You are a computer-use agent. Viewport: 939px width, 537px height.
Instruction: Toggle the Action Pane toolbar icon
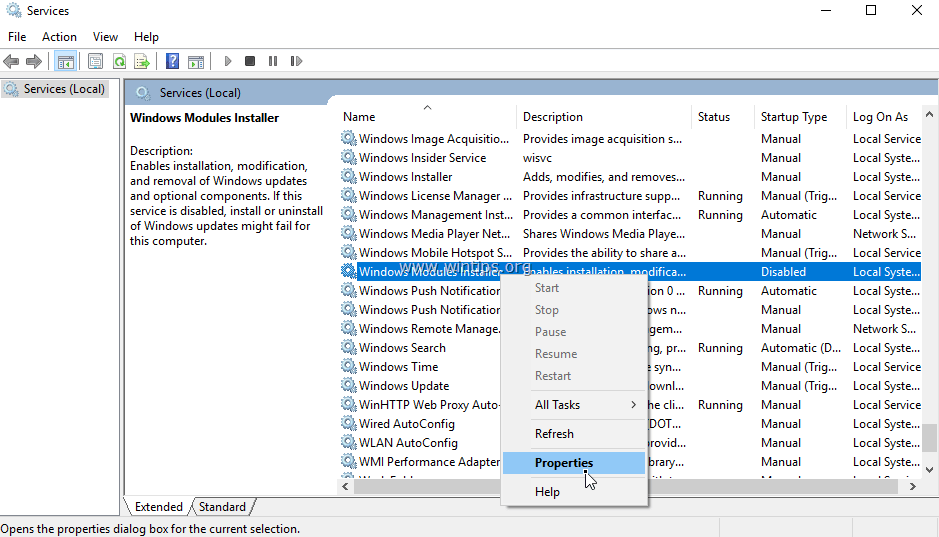pyautogui.click(x=196, y=61)
